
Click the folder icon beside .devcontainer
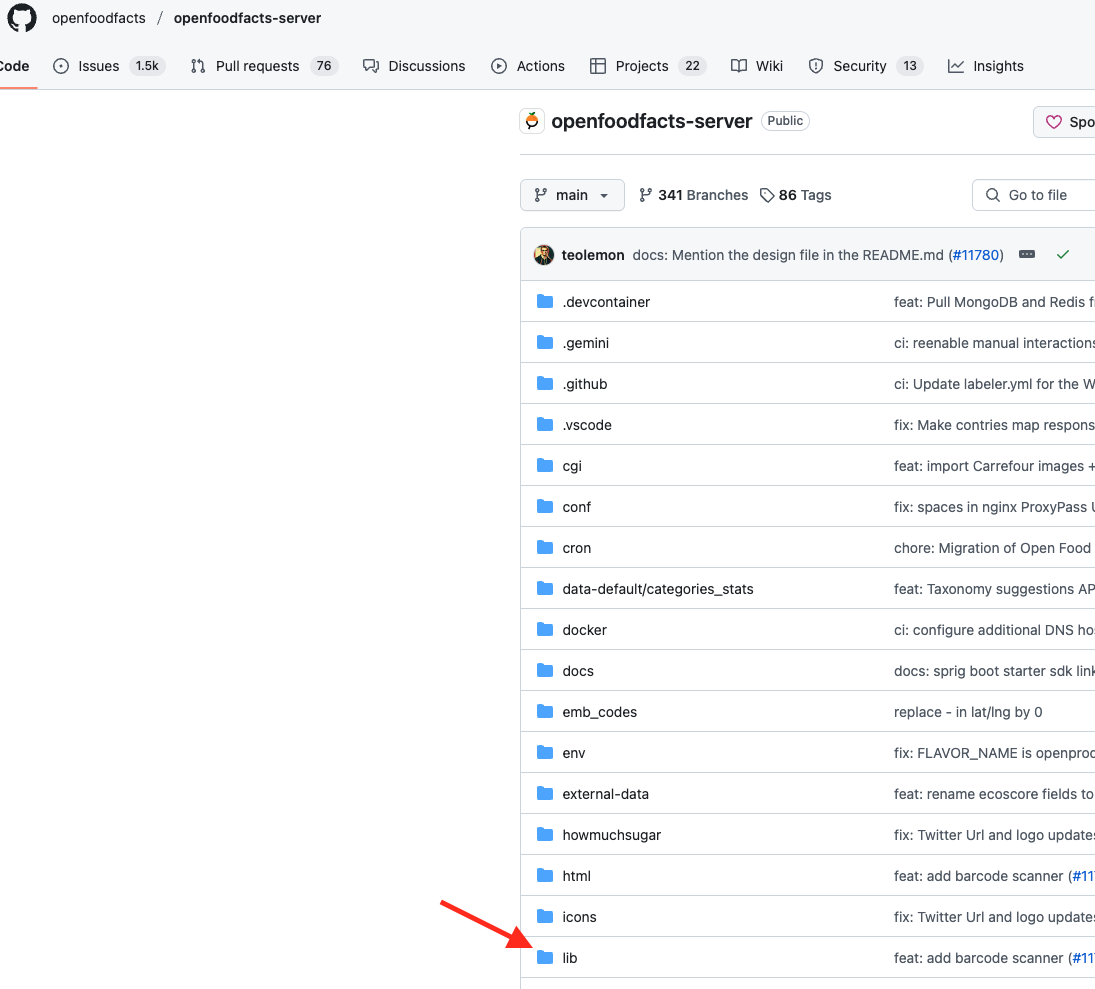(x=545, y=301)
